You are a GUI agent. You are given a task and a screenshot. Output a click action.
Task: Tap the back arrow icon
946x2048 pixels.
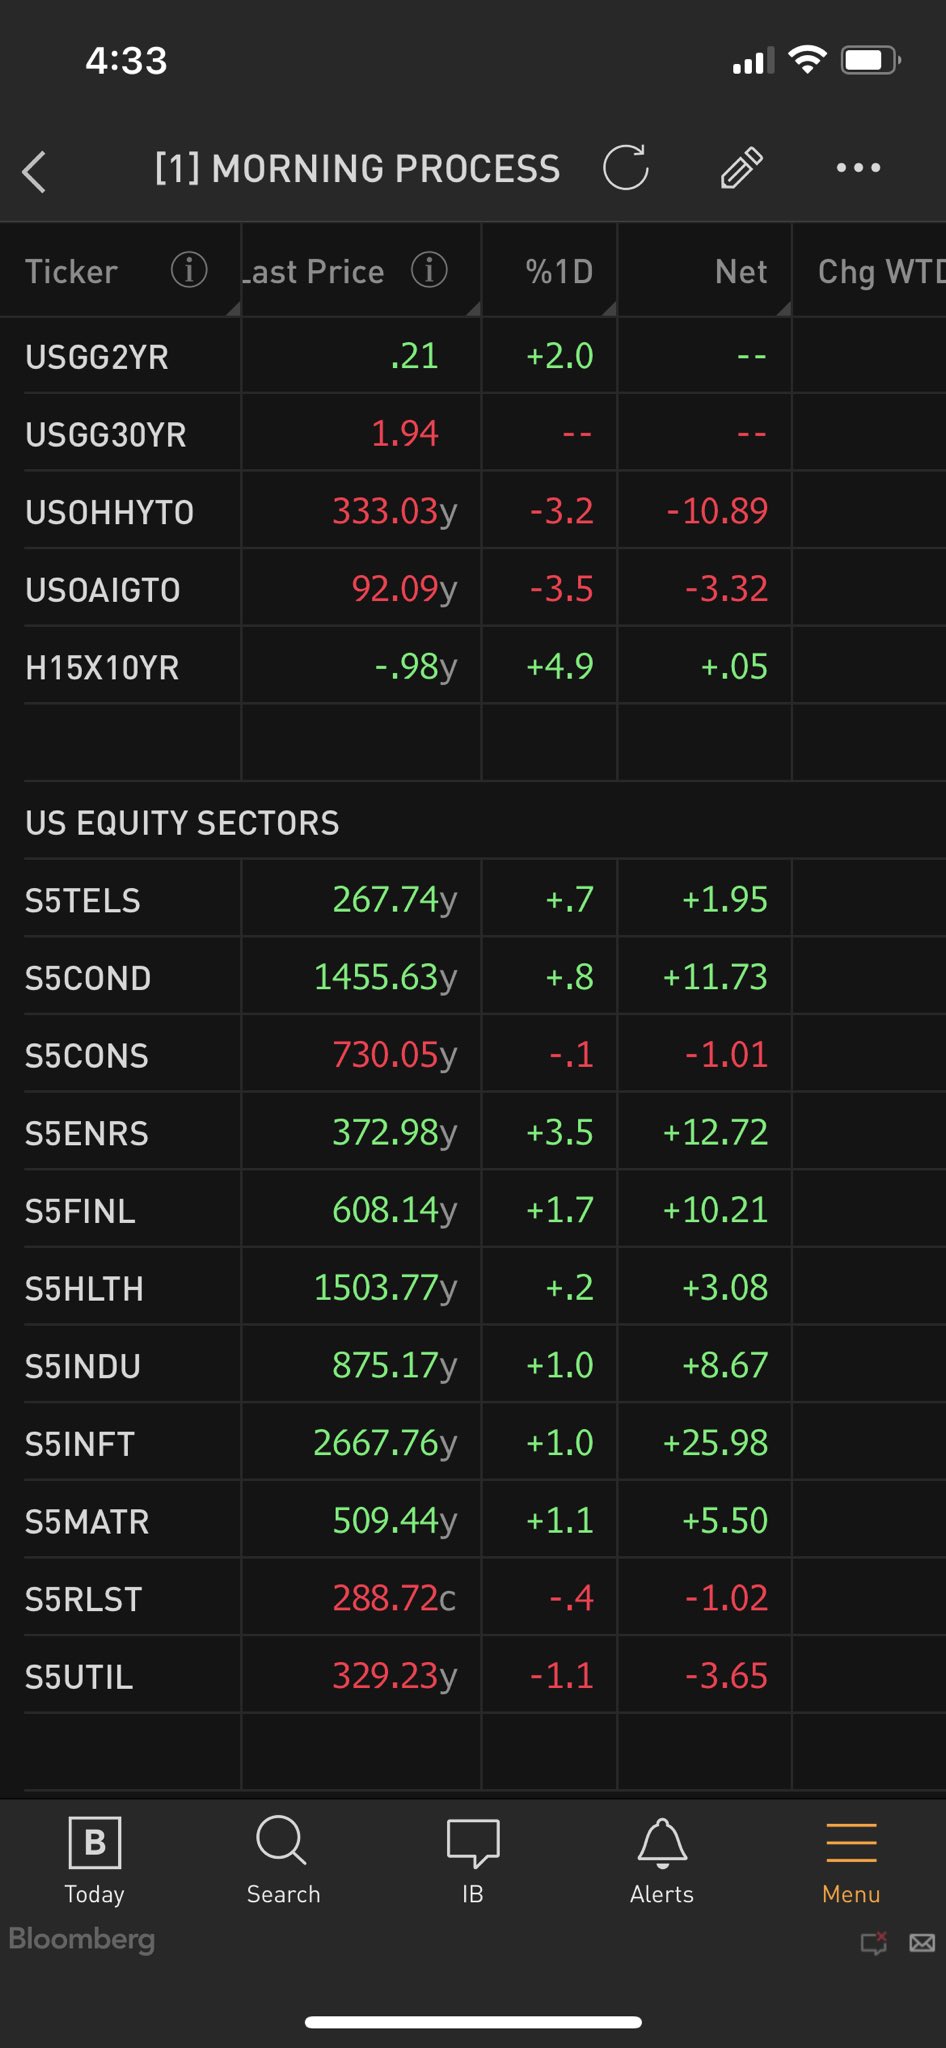[x=35, y=171]
